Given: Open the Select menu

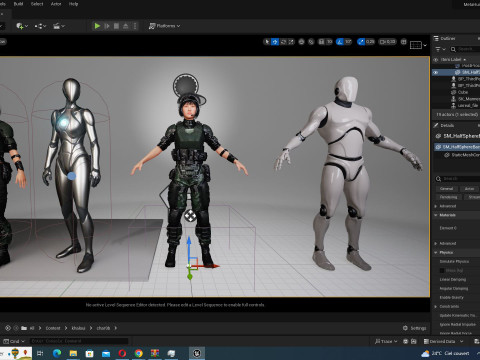Looking at the screenshot, I should [x=37, y=4].
